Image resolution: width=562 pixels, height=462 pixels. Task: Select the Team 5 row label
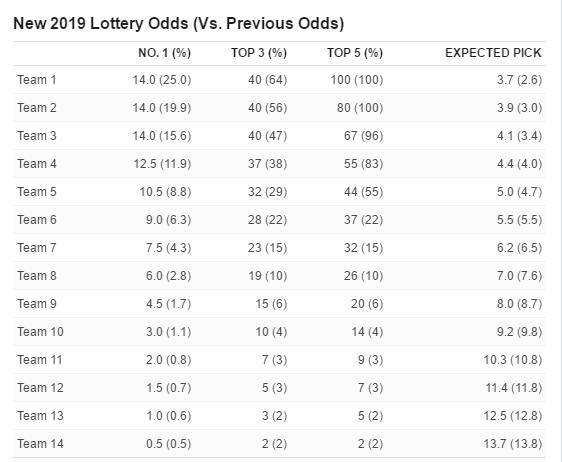tap(37, 191)
